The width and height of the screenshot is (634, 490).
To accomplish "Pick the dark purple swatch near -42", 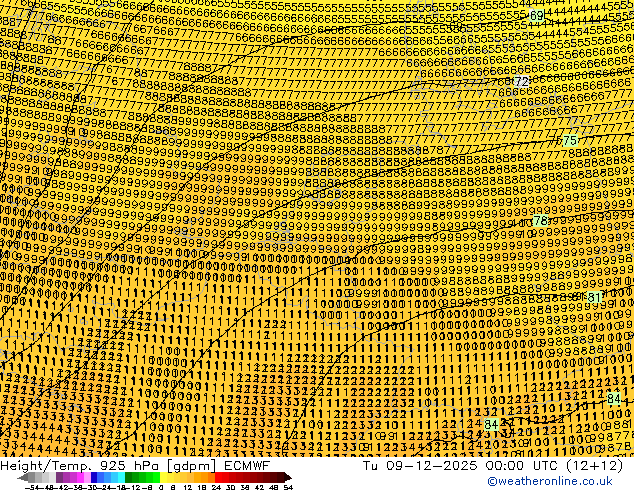I will tap(59, 478).
